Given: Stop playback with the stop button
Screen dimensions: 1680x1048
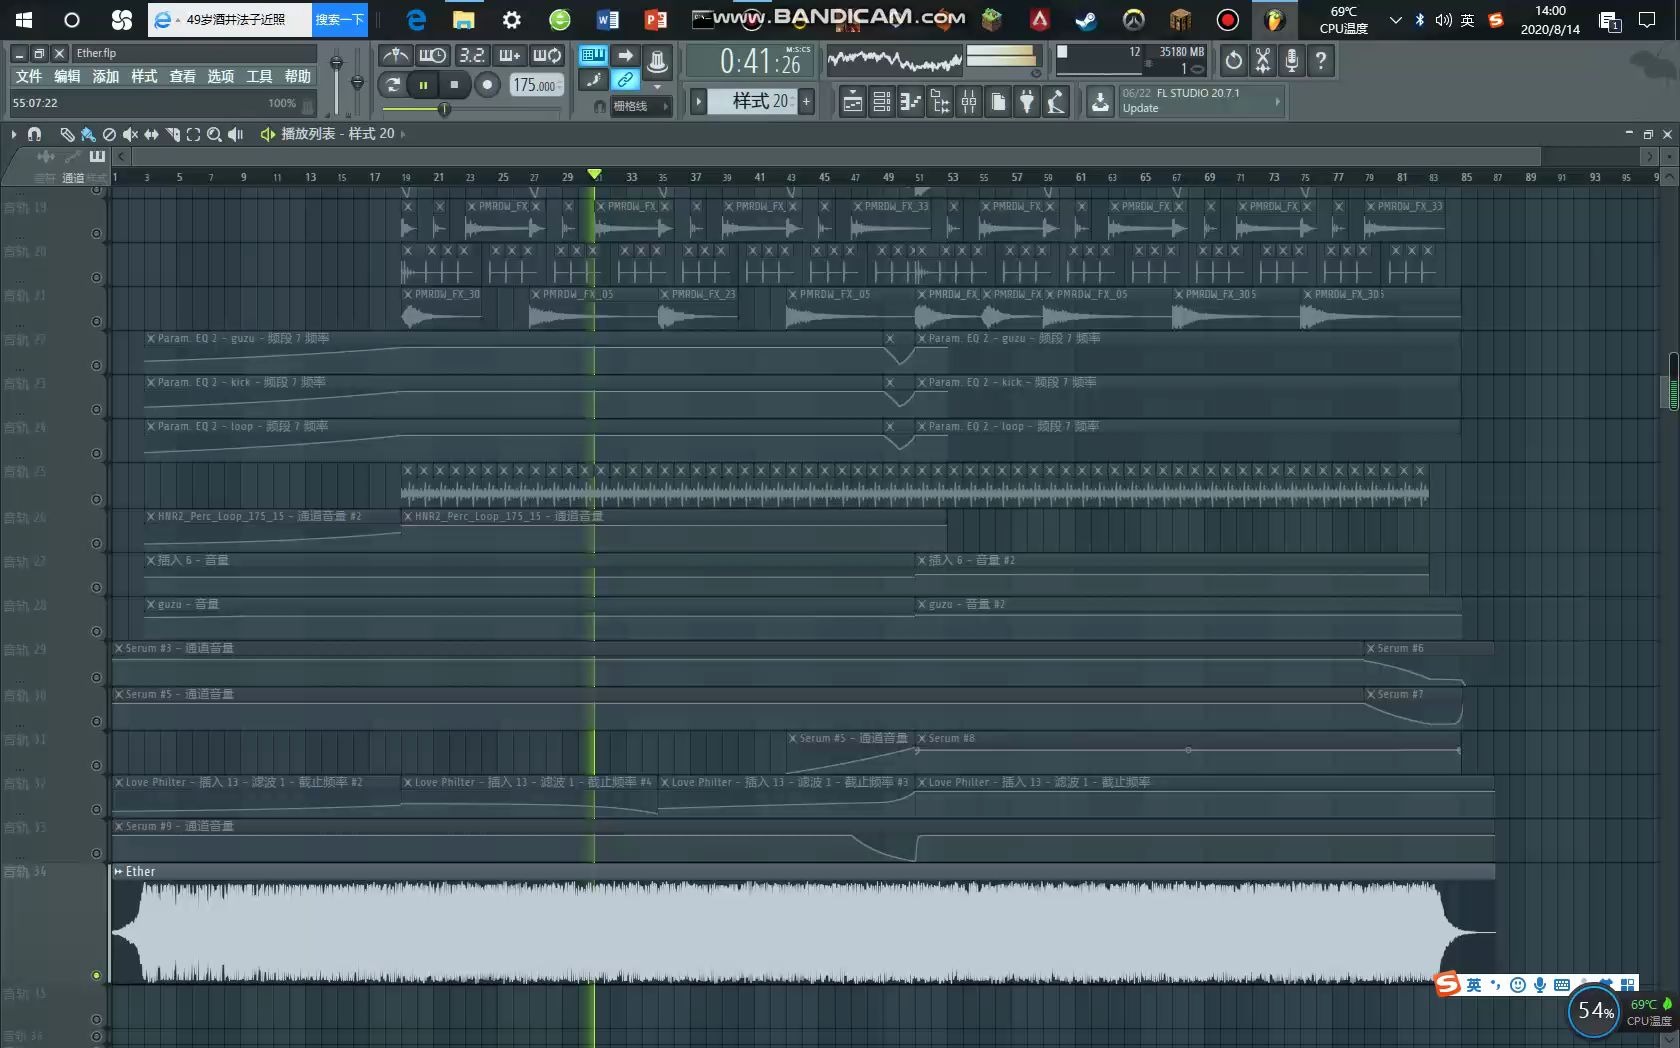Looking at the screenshot, I should click(454, 85).
